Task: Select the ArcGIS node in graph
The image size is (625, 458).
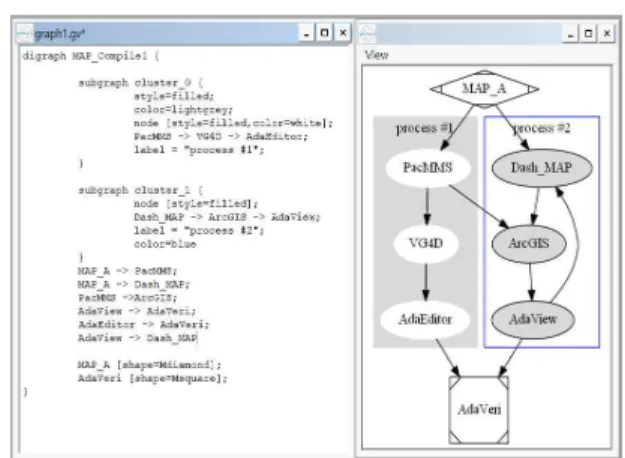Action: click(529, 244)
